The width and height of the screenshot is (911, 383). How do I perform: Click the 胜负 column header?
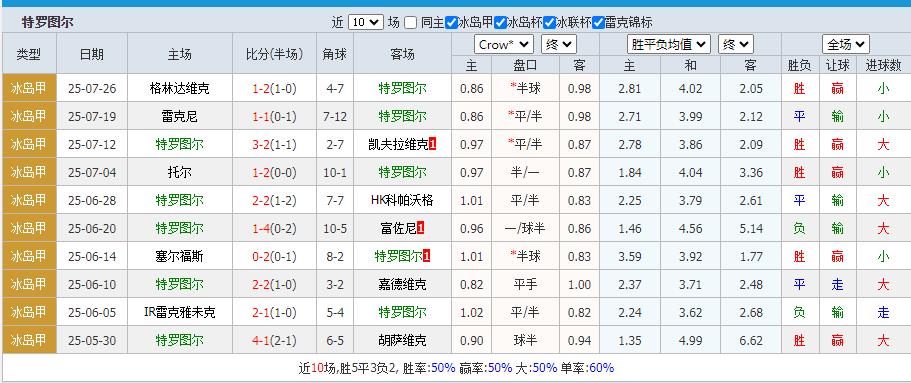pyautogui.click(x=799, y=66)
